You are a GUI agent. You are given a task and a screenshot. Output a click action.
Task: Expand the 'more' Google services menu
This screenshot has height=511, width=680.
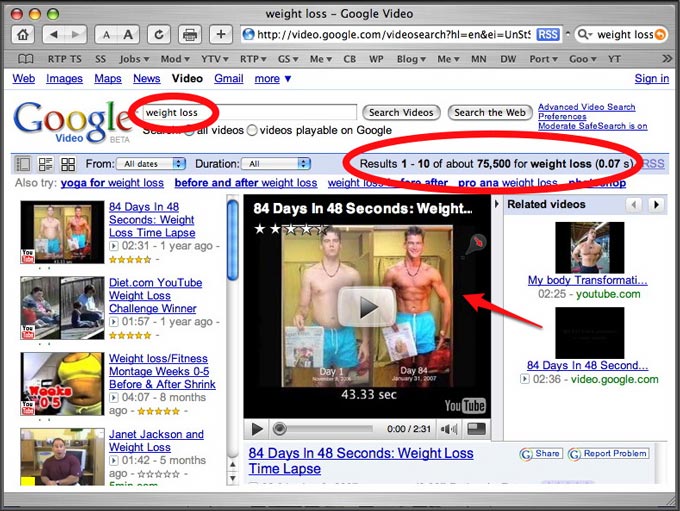(x=273, y=79)
